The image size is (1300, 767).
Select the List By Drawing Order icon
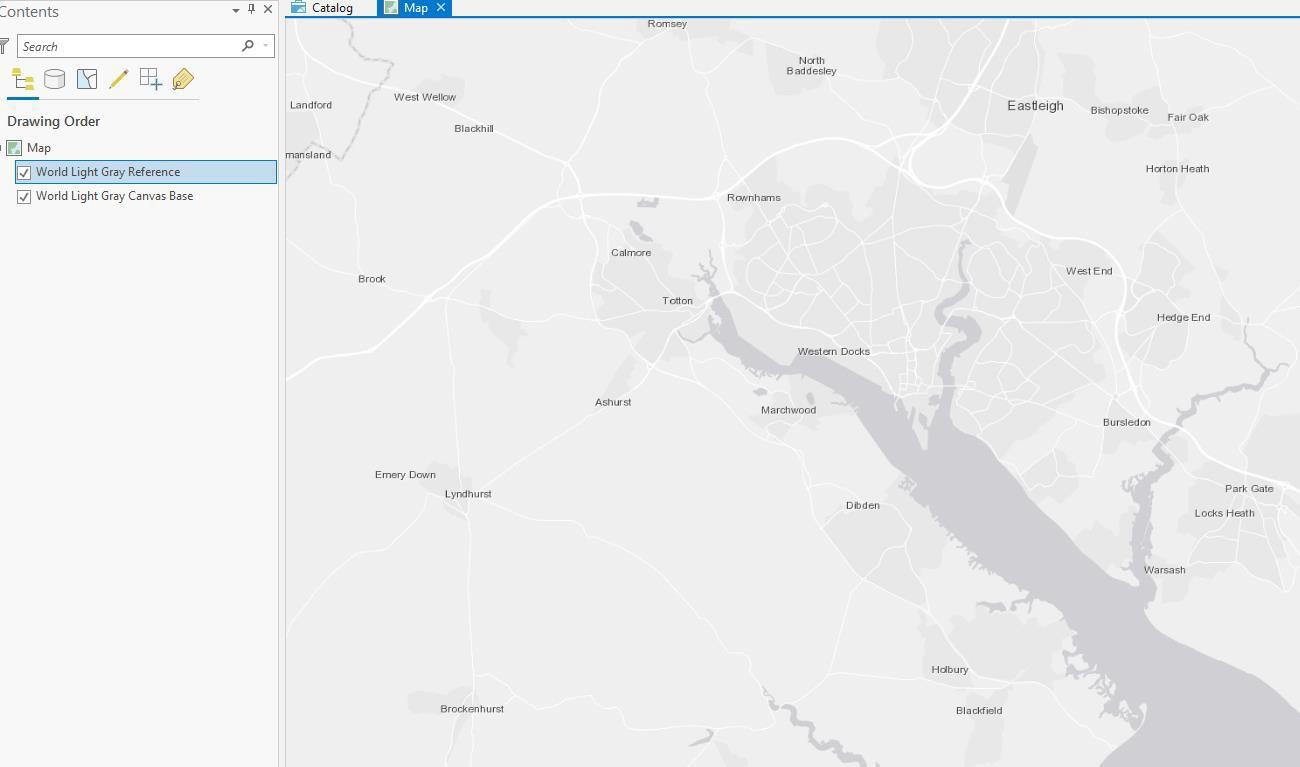click(x=22, y=78)
